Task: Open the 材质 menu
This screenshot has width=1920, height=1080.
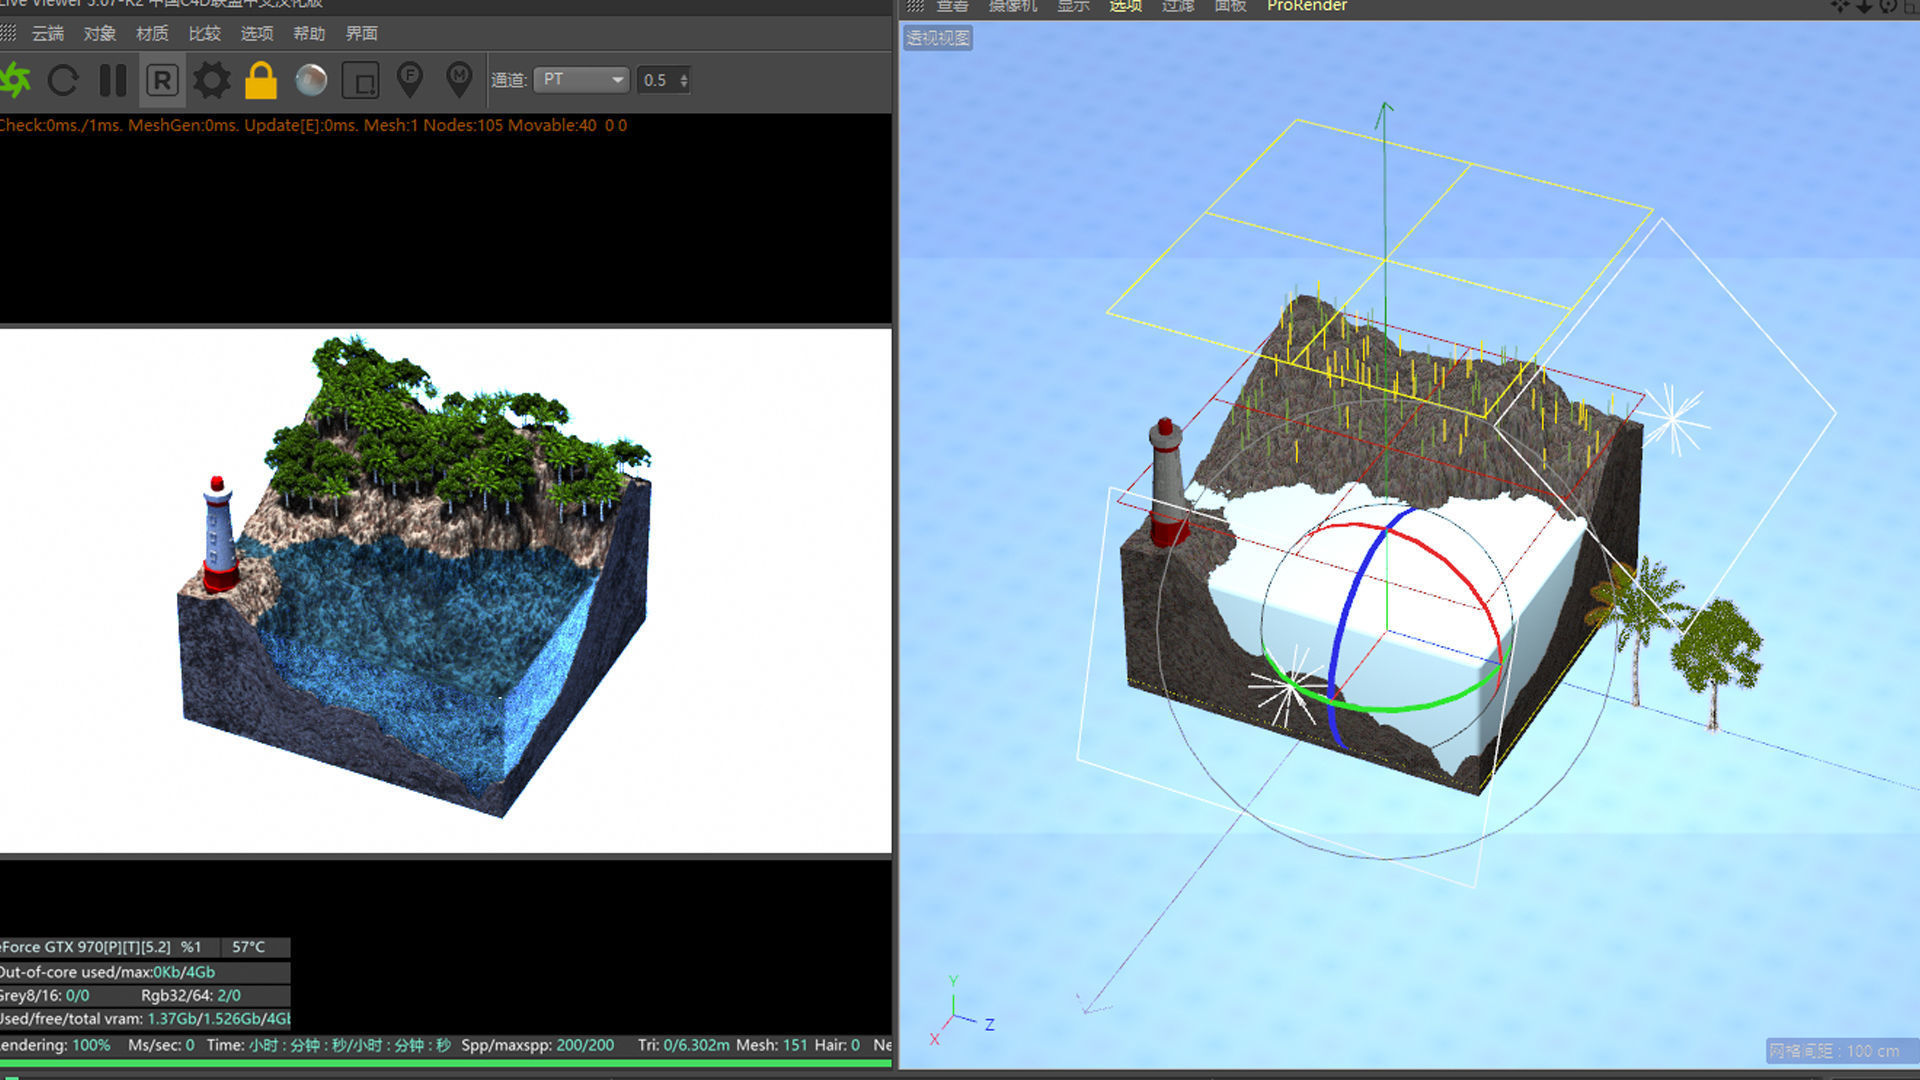Action: 152,33
